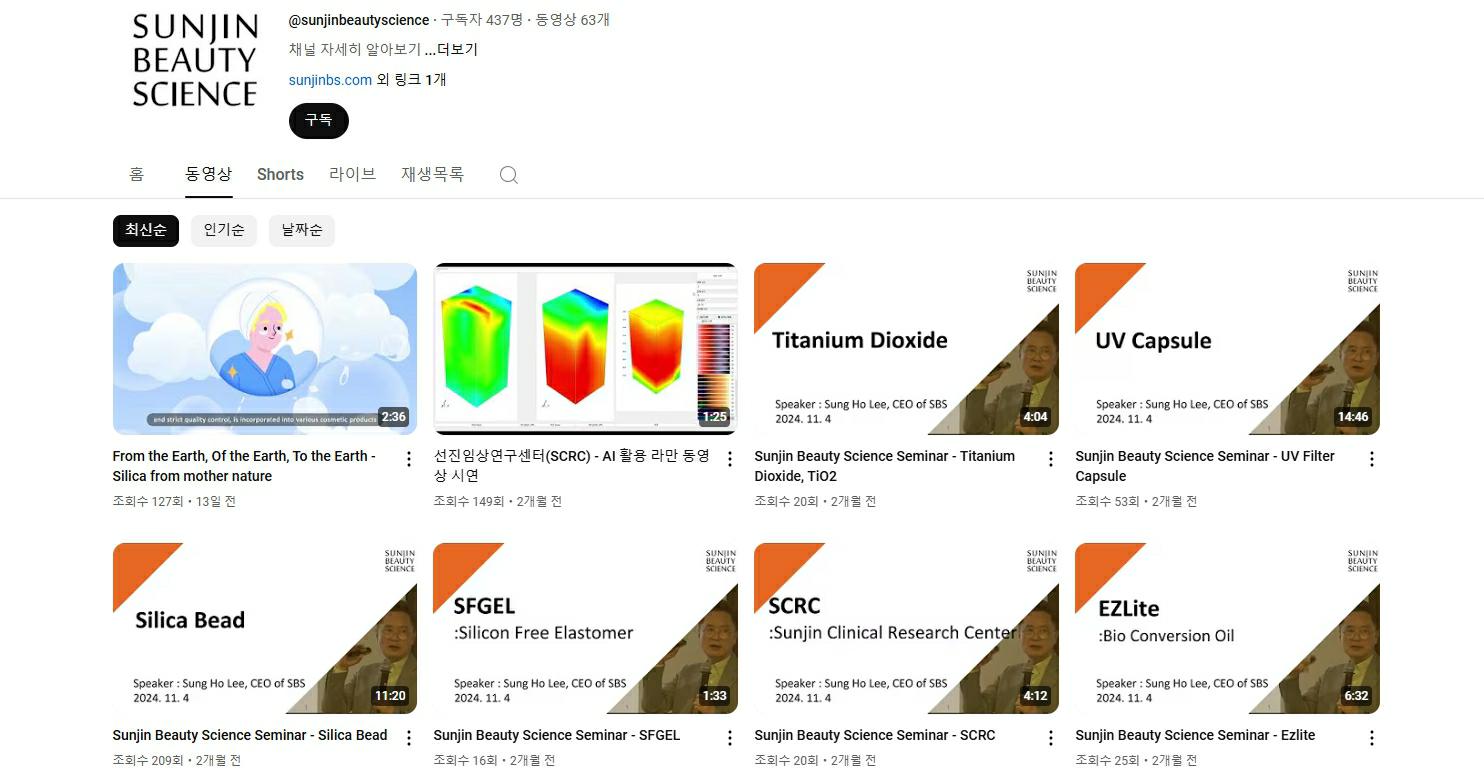Sort videos by 최신순 chip
The width and height of the screenshot is (1484, 782).
pos(146,231)
